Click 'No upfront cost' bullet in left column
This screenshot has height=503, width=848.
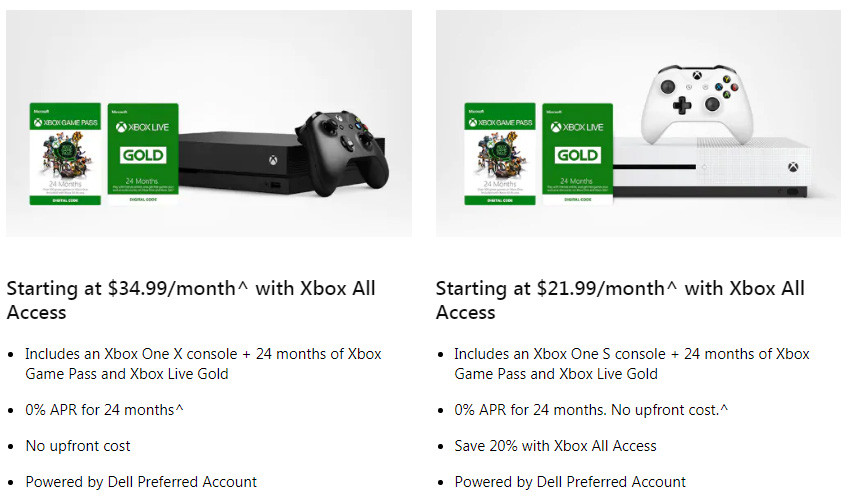point(78,446)
